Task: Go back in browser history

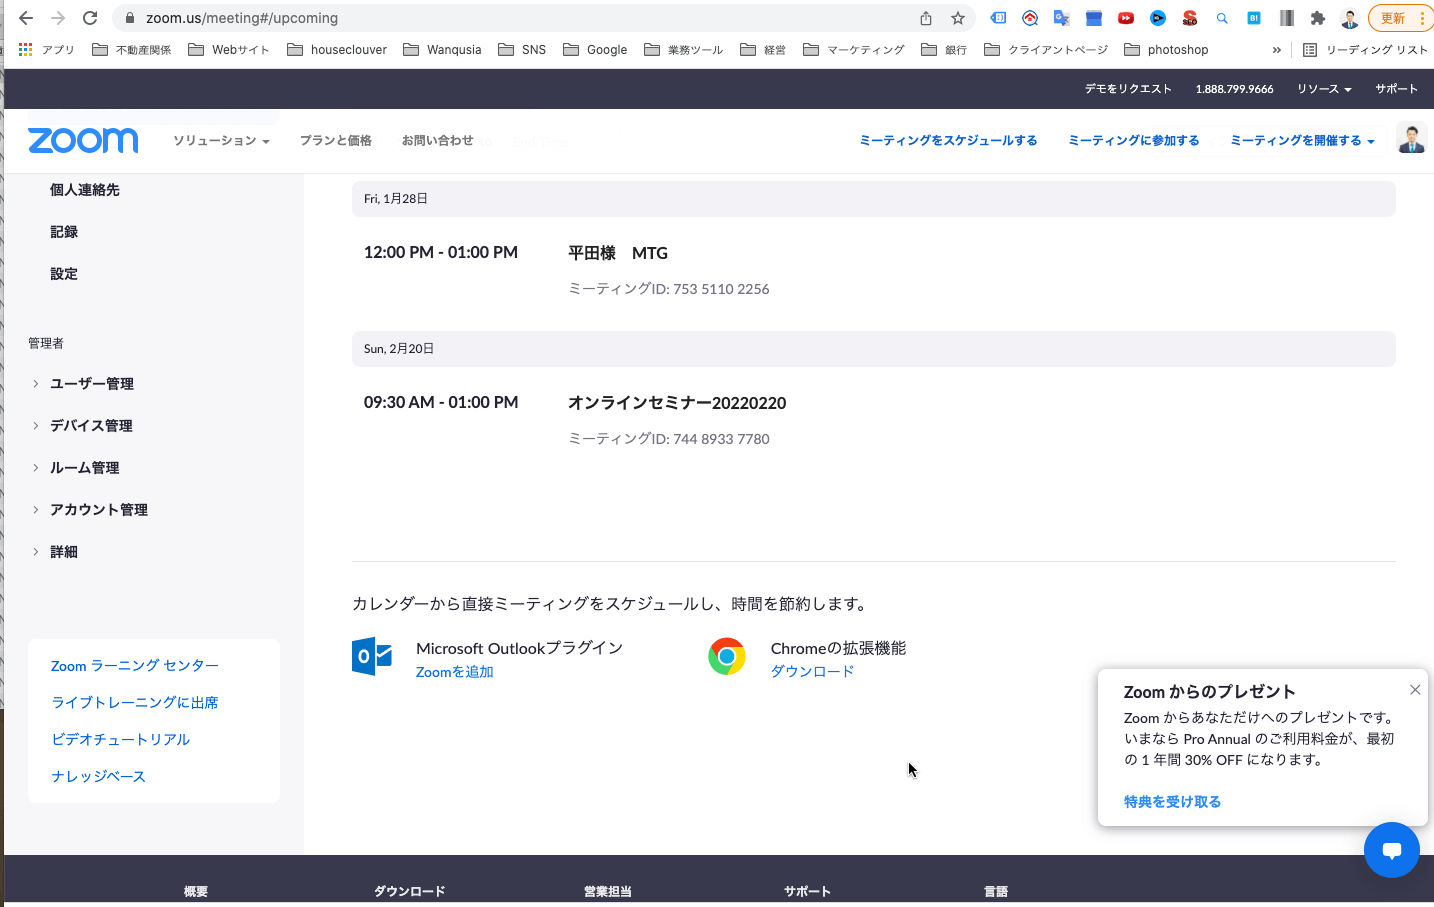Action: (x=26, y=18)
